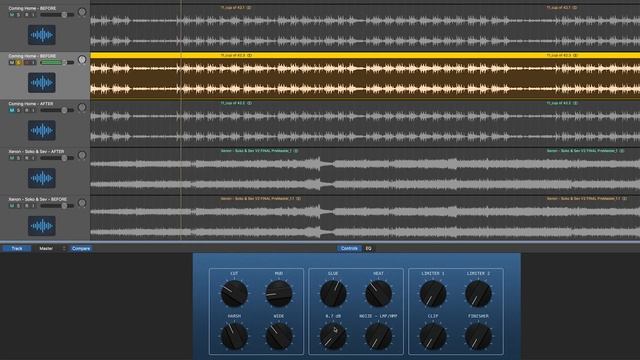Click the waveform icon of the topmost Coming Home track
The image size is (640, 360).
pyautogui.click(x=42, y=35)
